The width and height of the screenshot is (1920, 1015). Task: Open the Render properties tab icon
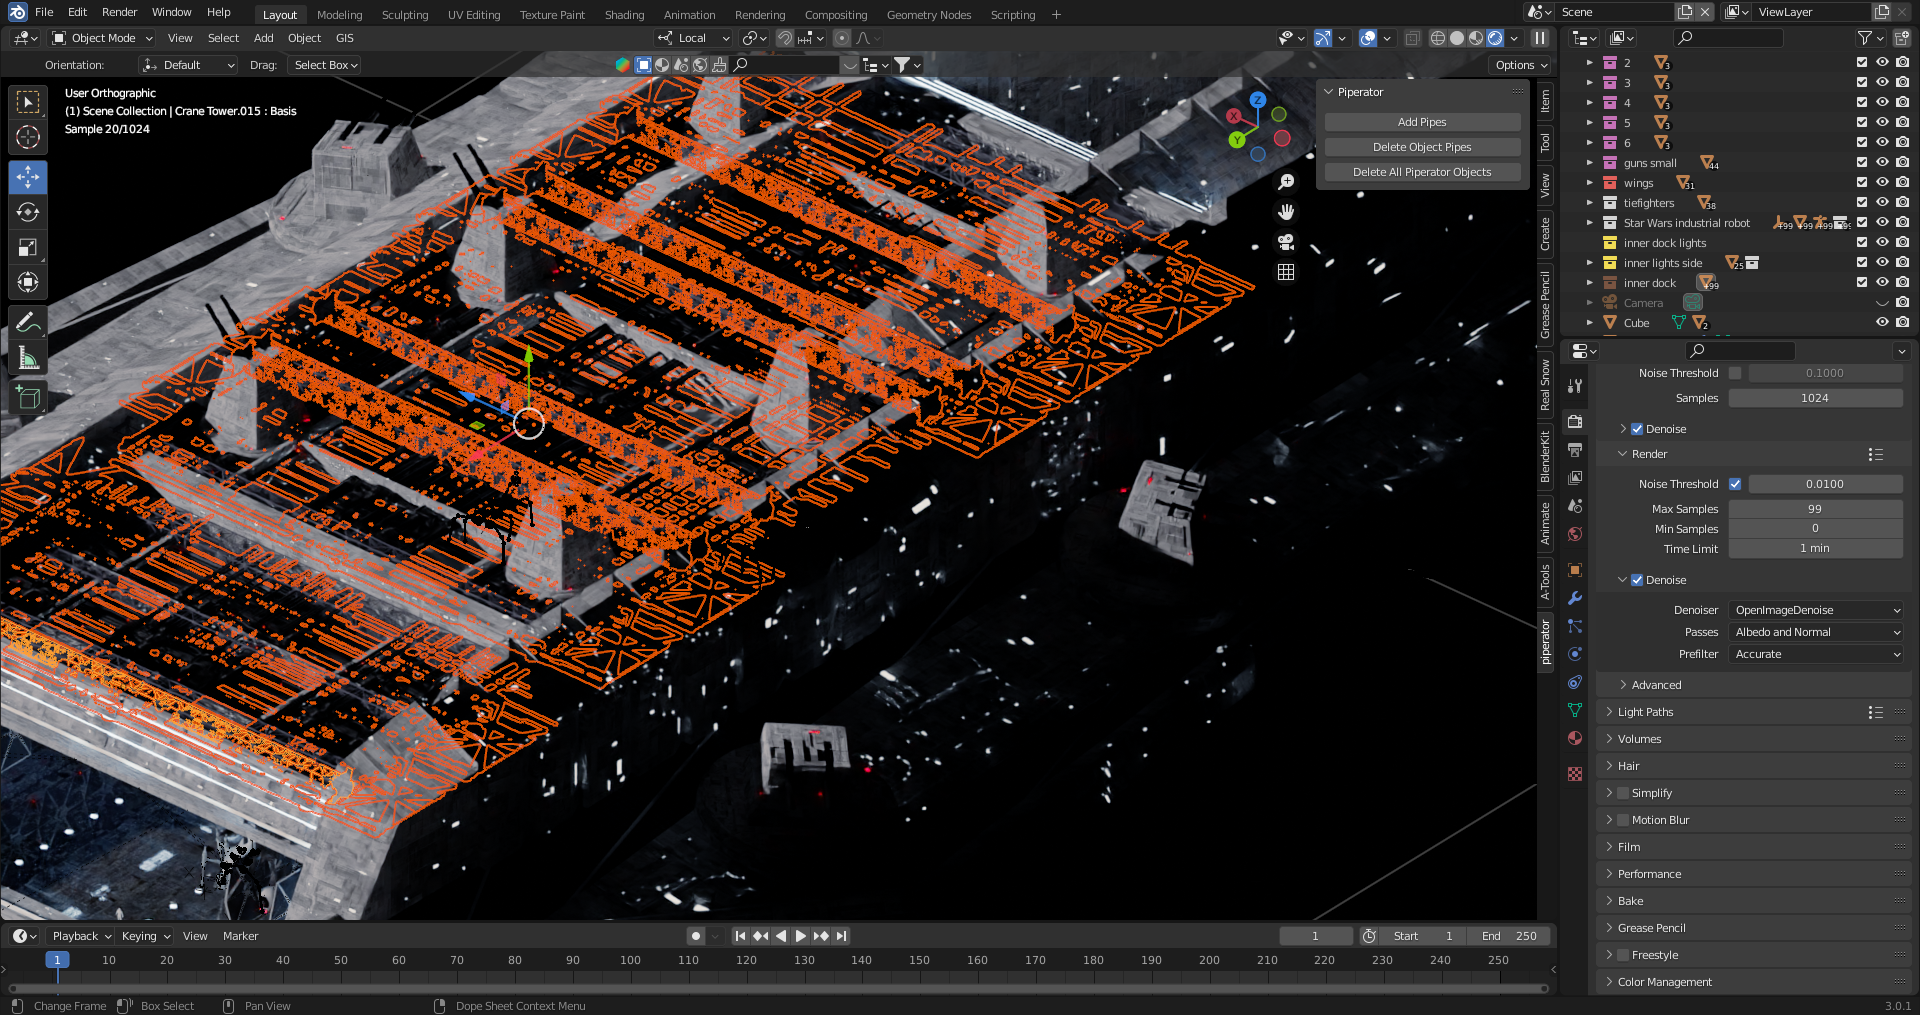pyautogui.click(x=1575, y=421)
